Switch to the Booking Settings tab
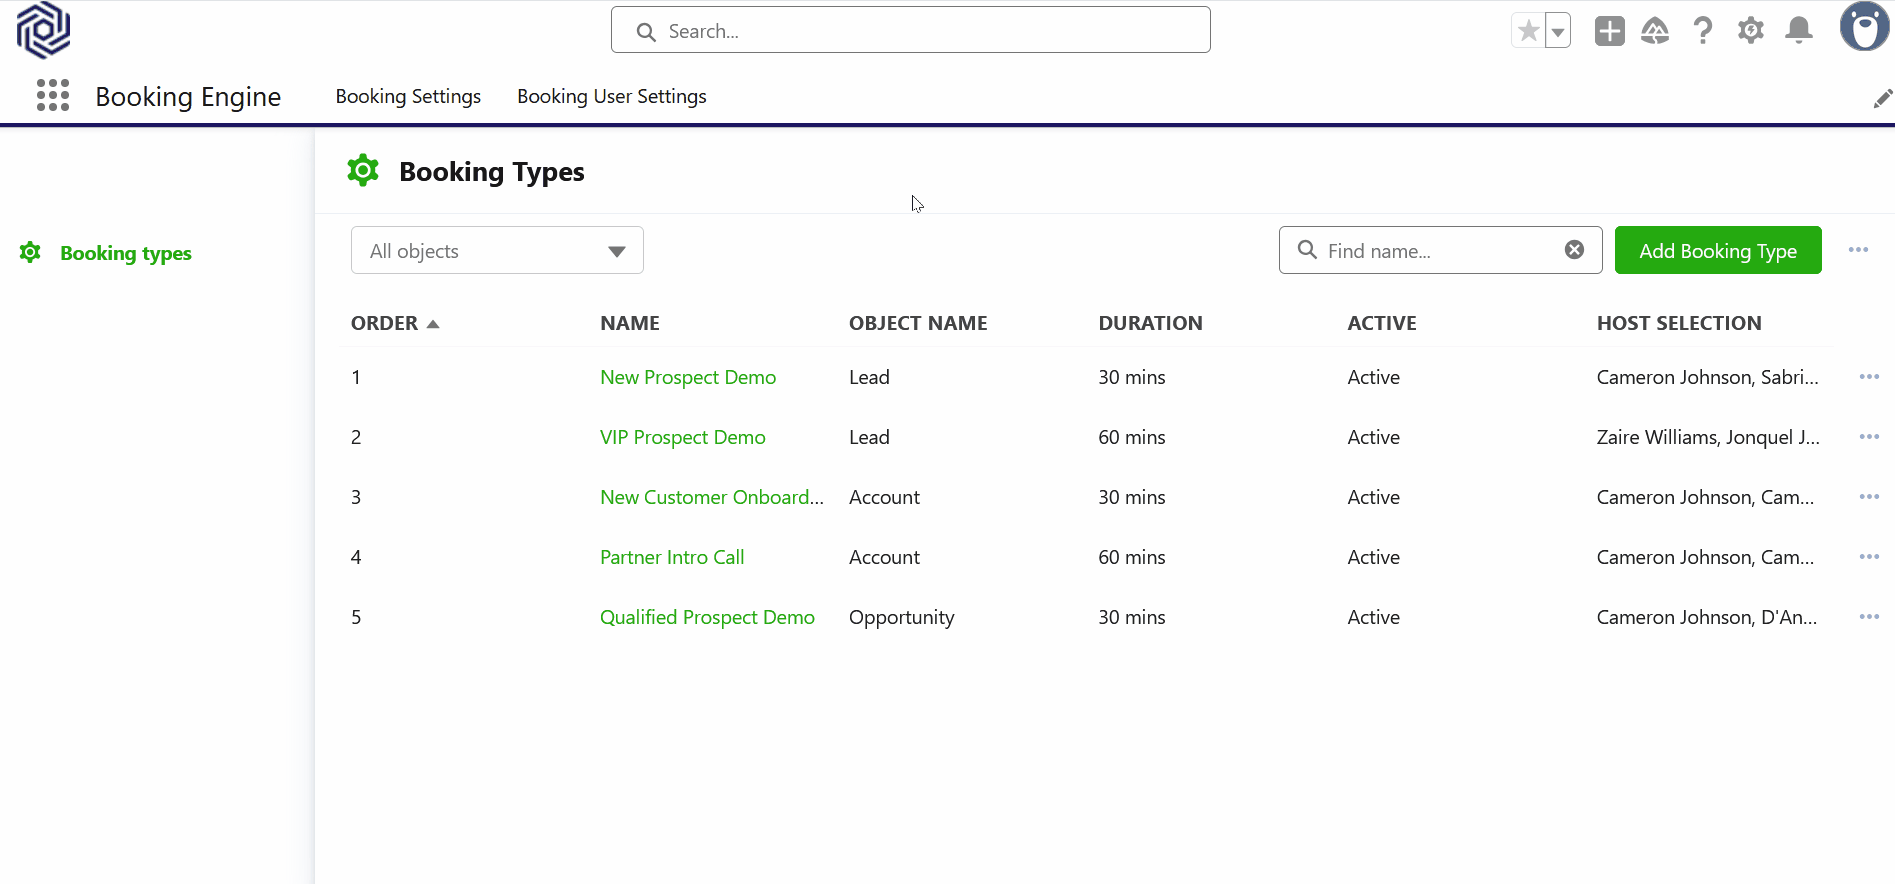 (x=408, y=97)
